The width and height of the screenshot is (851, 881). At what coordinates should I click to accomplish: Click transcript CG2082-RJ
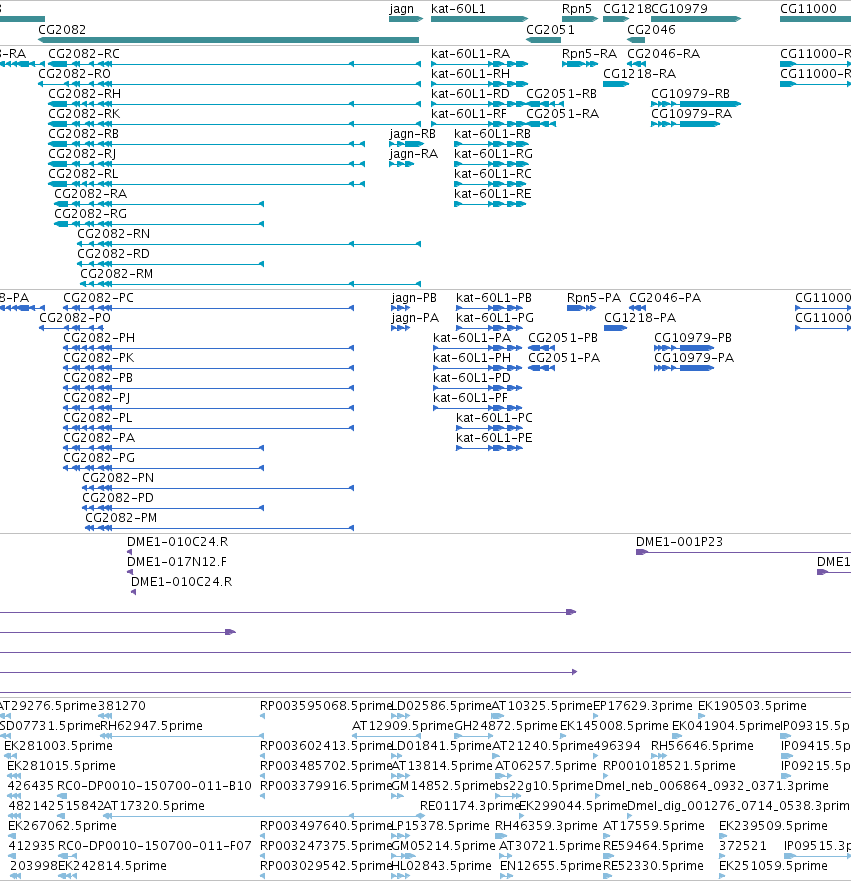(82, 154)
